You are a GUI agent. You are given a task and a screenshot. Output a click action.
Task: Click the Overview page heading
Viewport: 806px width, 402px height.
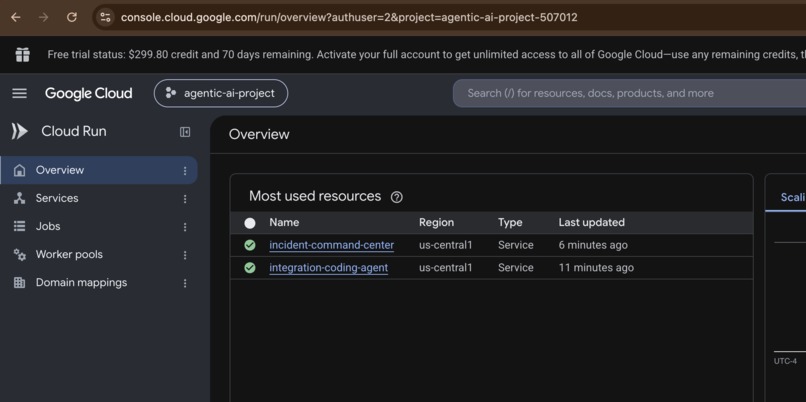pos(259,134)
